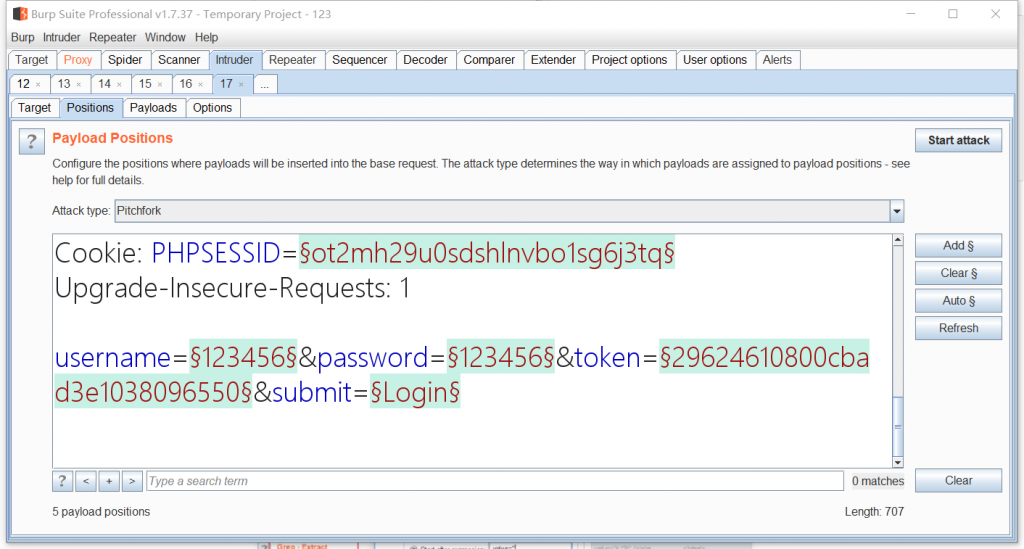Go to next search match arrow
Viewport: 1024px width, 549px height.
(132, 481)
